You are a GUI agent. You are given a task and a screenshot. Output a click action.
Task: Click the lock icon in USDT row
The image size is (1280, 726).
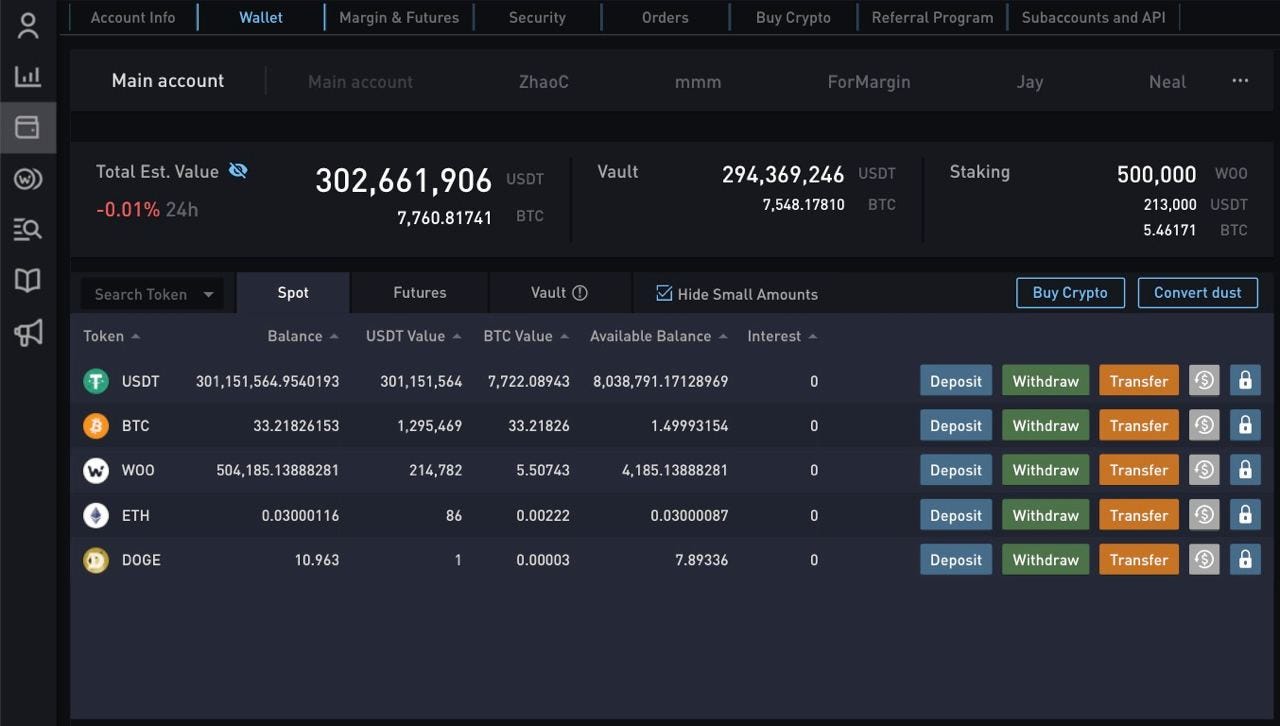pos(1245,381)
